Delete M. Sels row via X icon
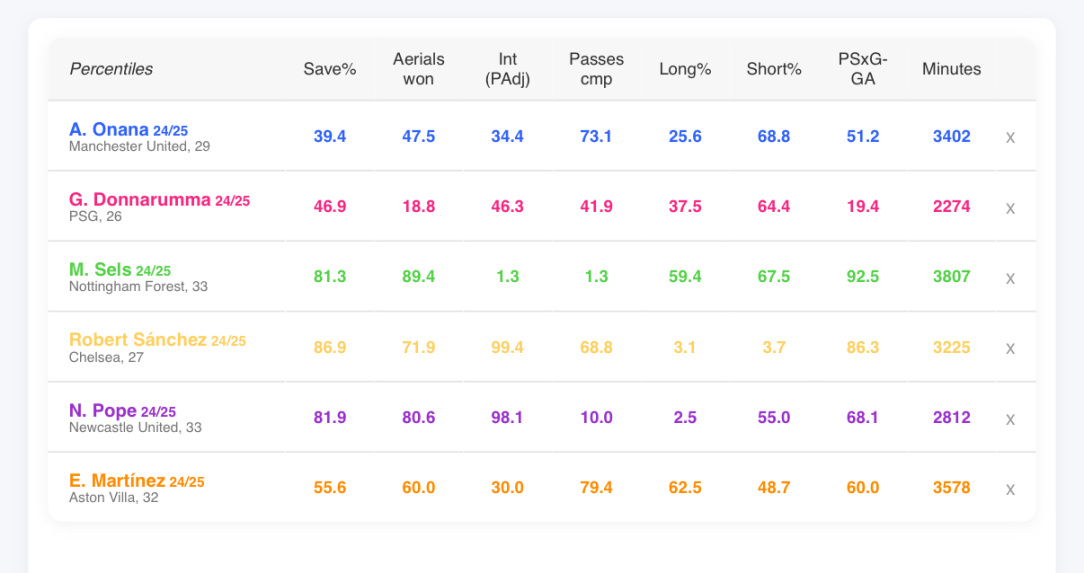Image resolution: width=1084 pixels, height=573 pixels. click(1010, 278)
